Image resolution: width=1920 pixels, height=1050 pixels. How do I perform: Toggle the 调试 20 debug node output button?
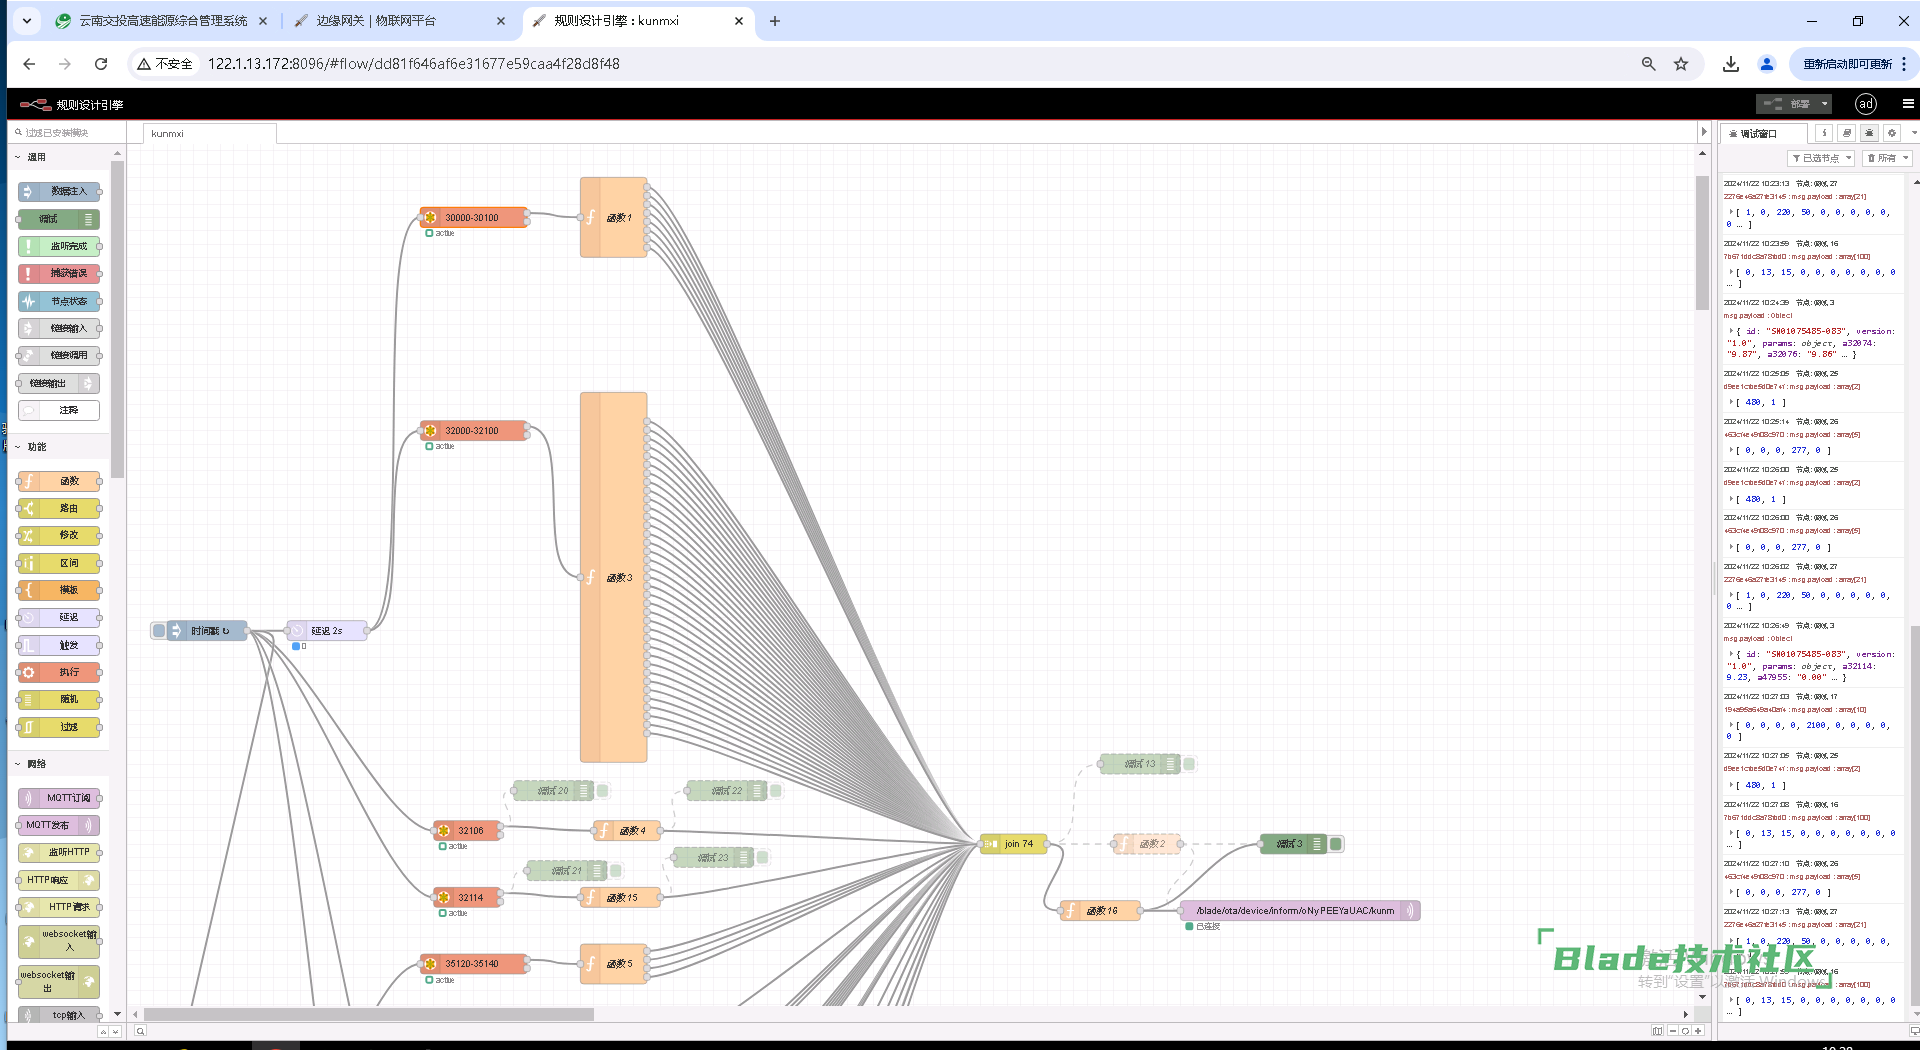click(x=603, y=791)
